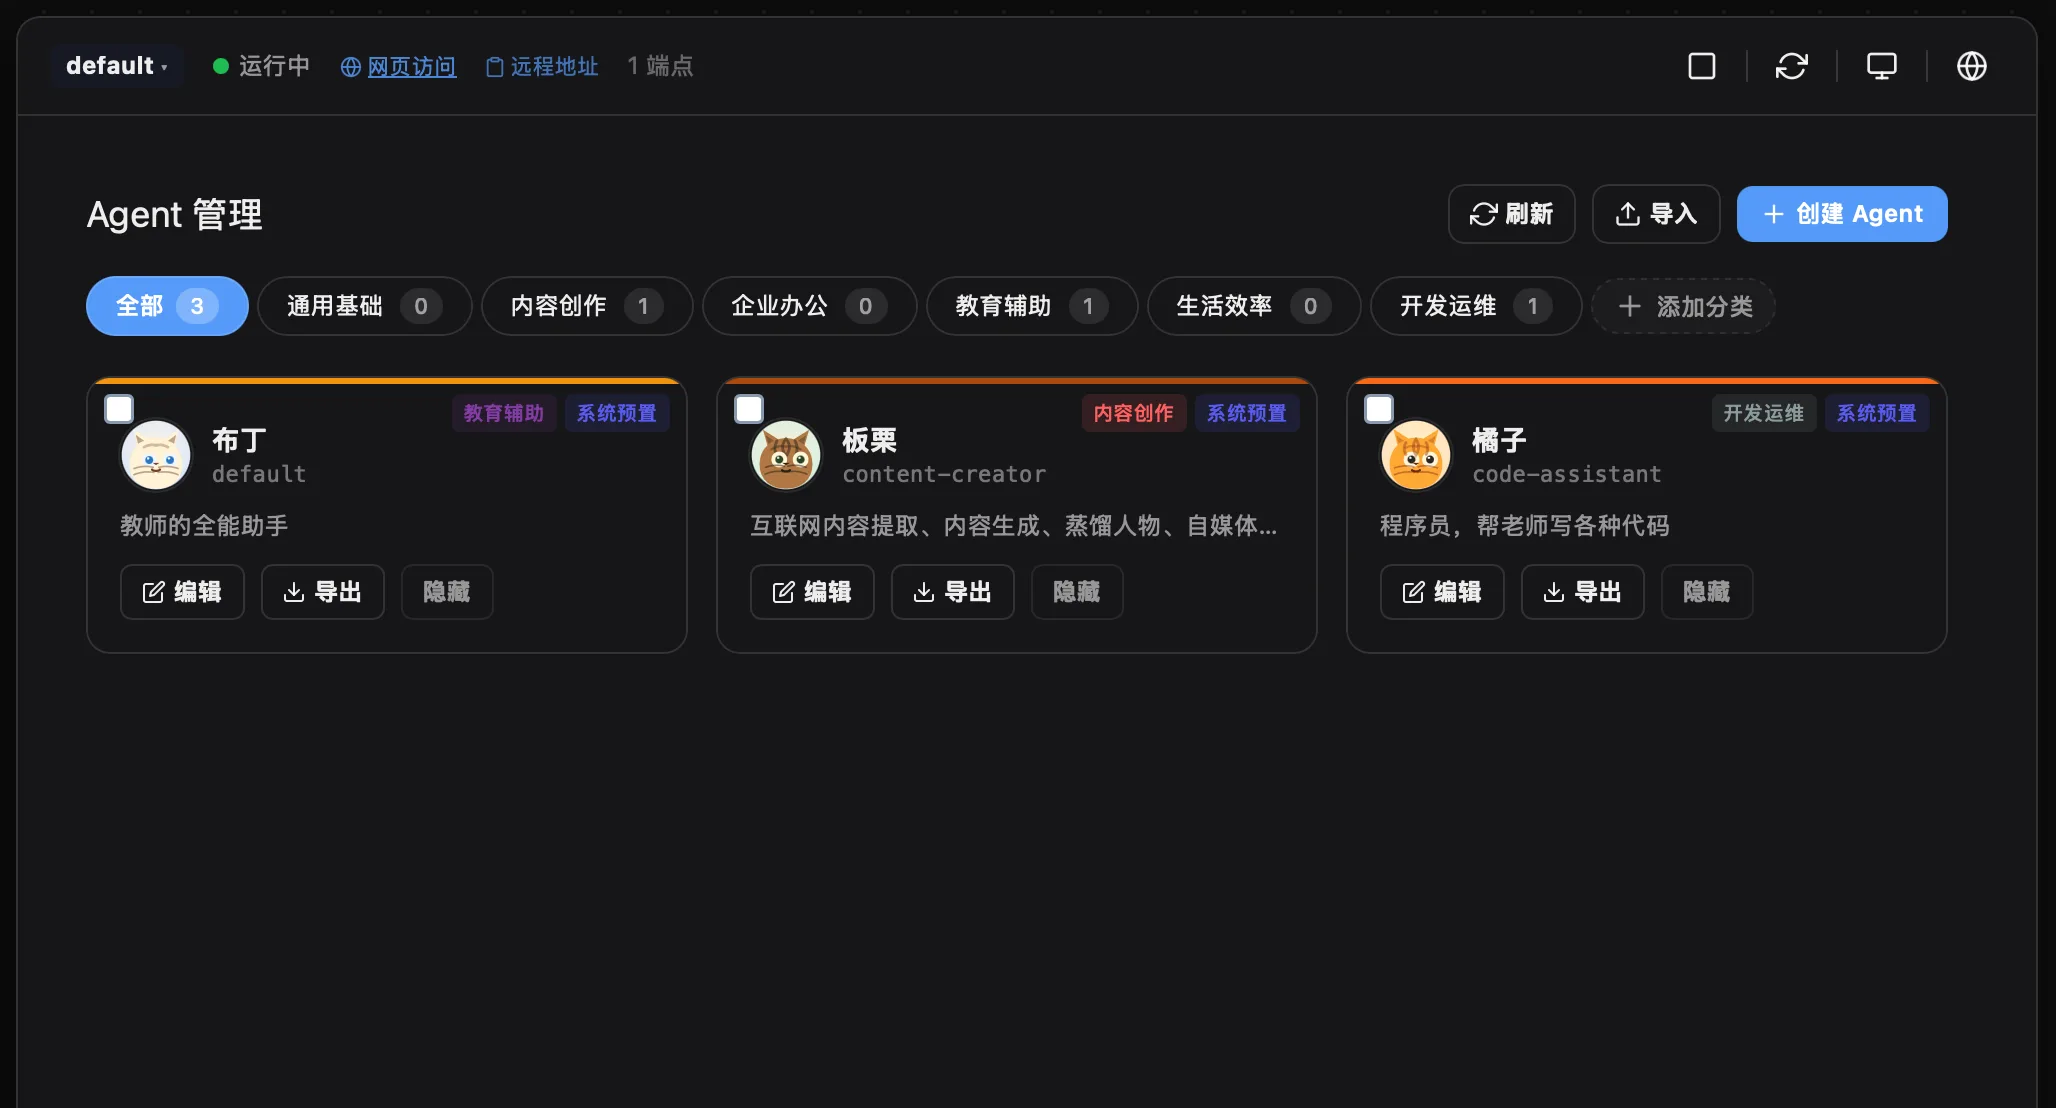
Task: Select the 开发运维 category tab
Action: 1476,306
